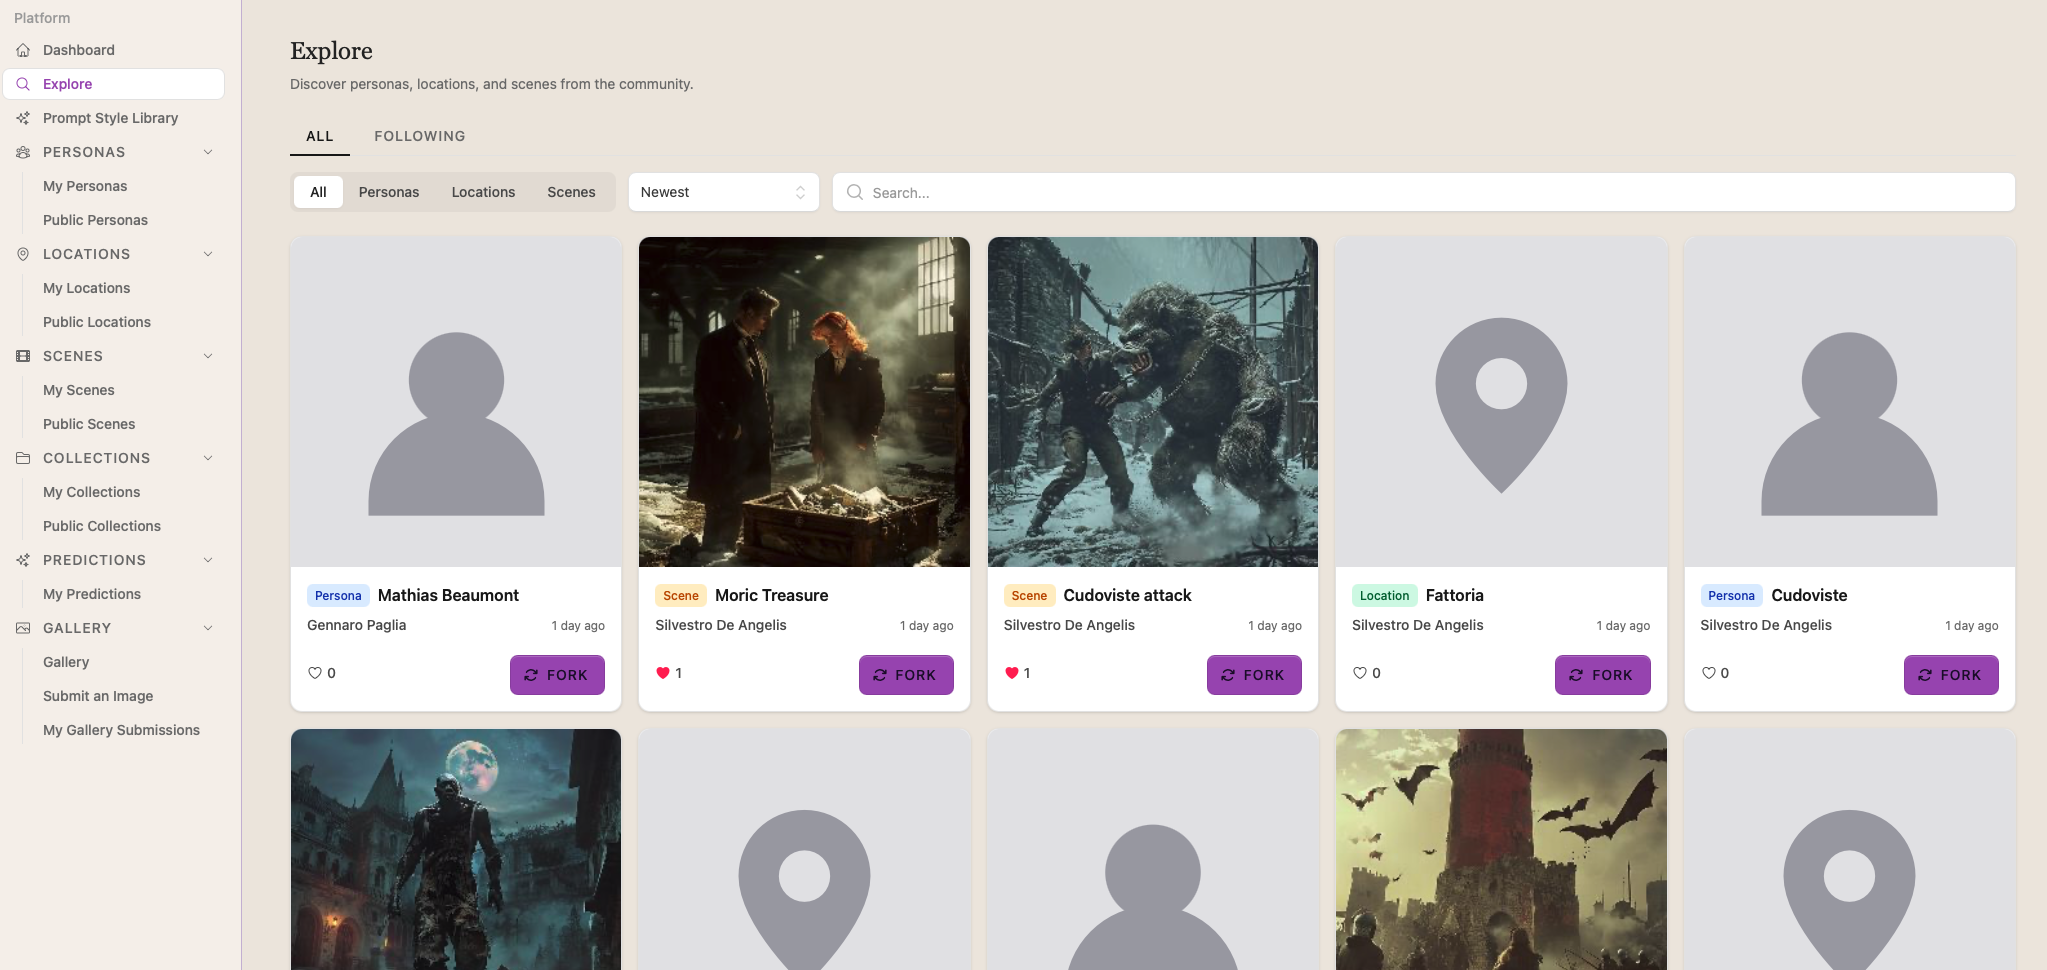Screen dimensions: 2047x970
Task: Fork the Cudoviste attack scene
Action: (1254, 675)
